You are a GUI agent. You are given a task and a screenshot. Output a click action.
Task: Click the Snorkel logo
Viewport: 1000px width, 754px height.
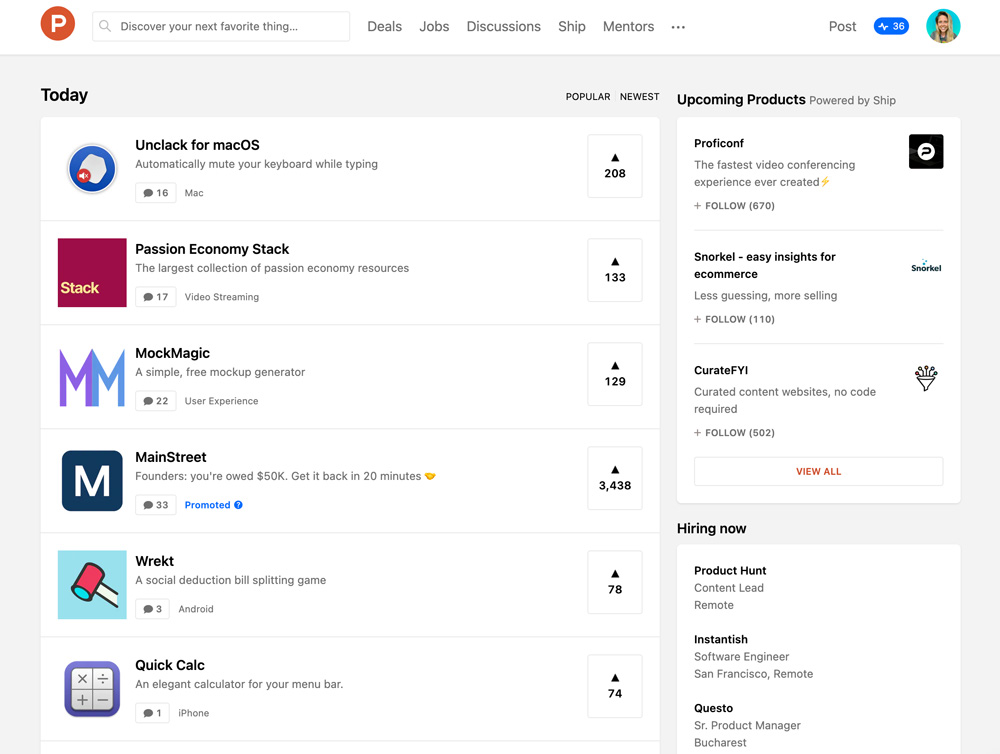[926, 266]
